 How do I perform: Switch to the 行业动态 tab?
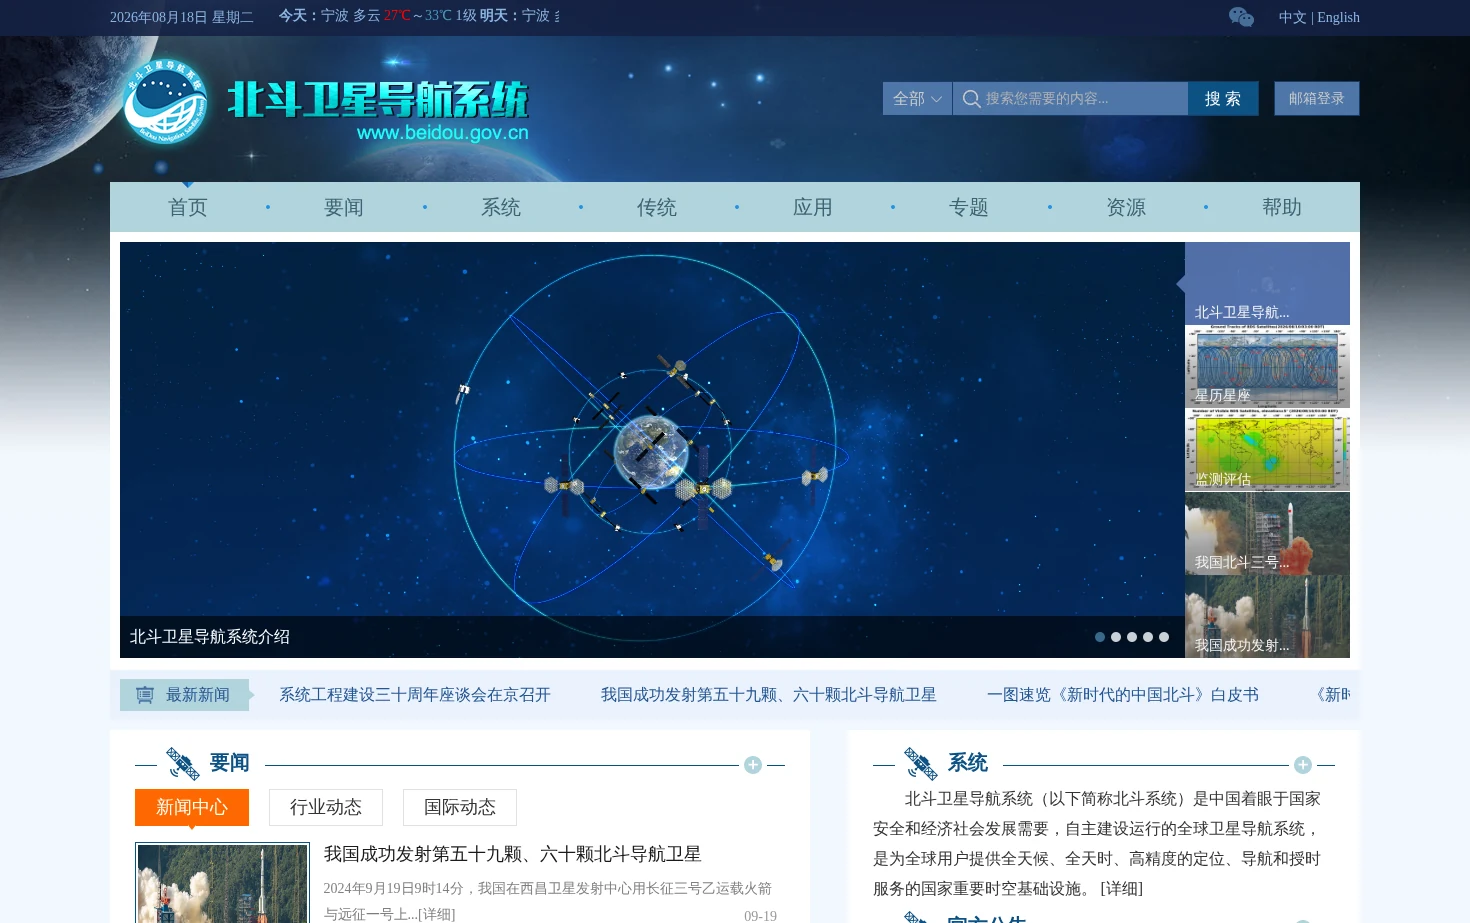[x=326, y=807]
